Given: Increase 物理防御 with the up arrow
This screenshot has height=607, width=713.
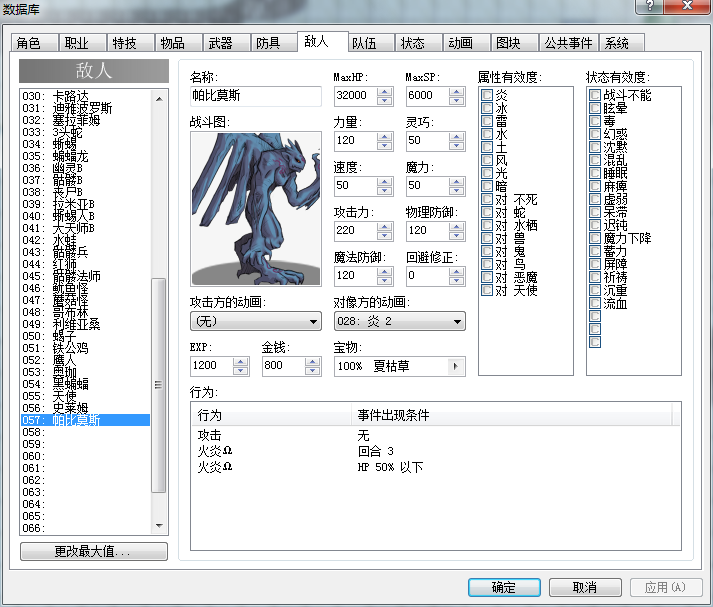Looking at the screenshot, I should pyautogui.click(x=457, y=226).
